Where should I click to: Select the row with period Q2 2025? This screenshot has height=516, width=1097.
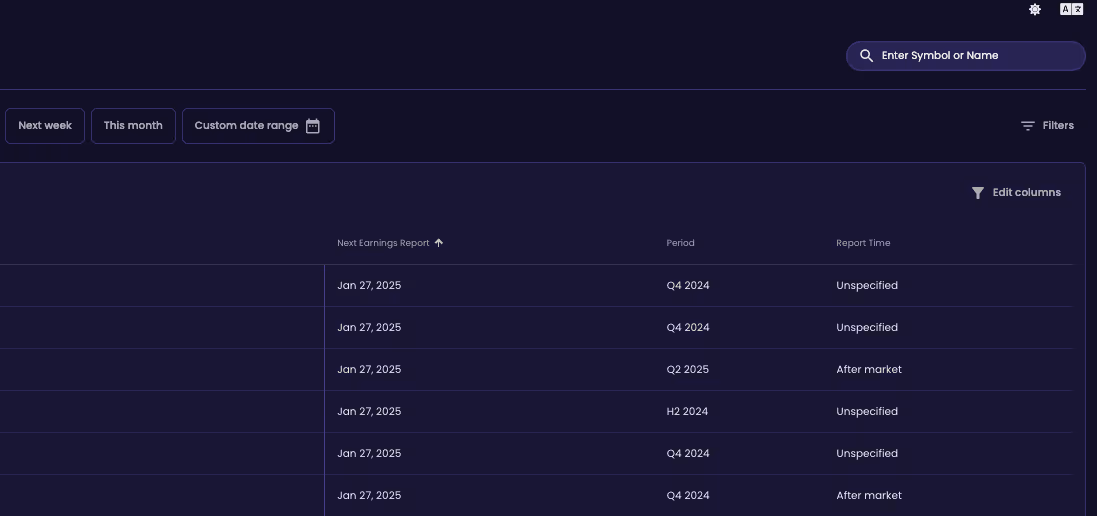coord(536,369)
